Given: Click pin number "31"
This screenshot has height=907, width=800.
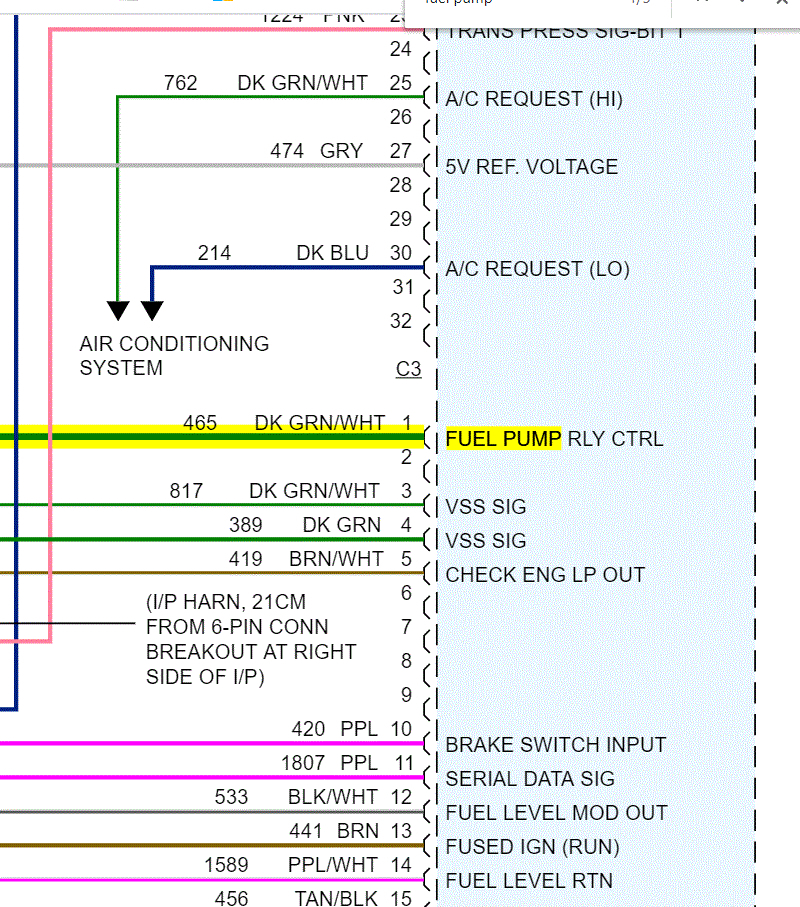Looking at the screenshot, I should 403,287.
